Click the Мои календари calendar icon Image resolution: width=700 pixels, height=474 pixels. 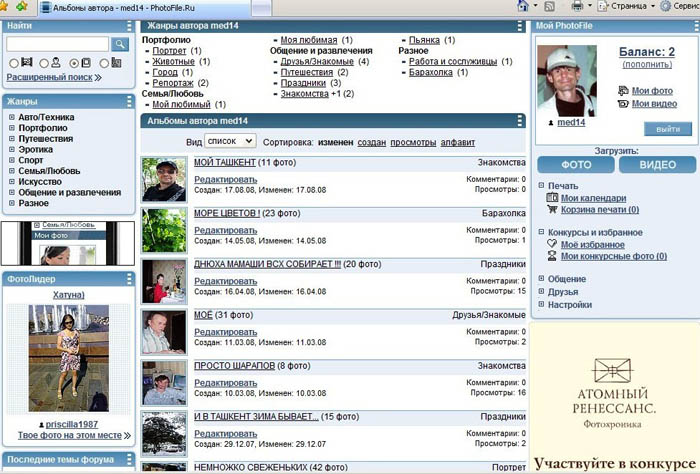(x=552, y=198)
